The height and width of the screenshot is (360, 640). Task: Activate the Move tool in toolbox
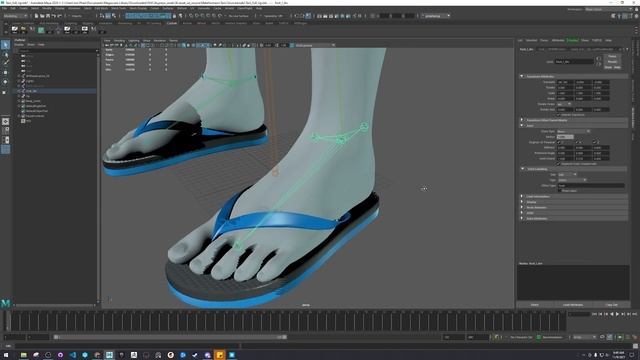(5, 72)
